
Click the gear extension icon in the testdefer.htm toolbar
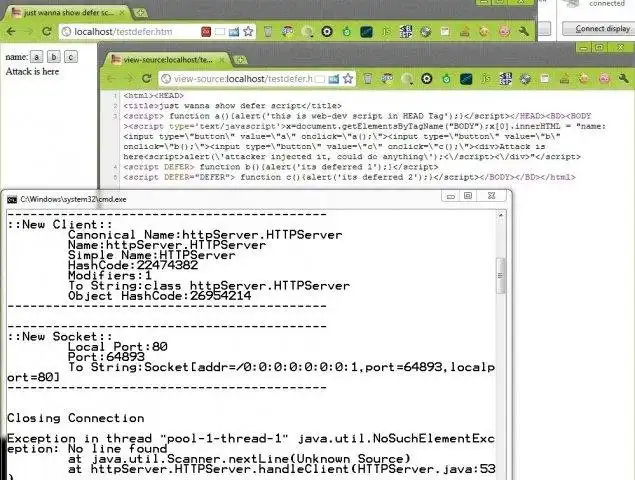click(x=425, y=32)
